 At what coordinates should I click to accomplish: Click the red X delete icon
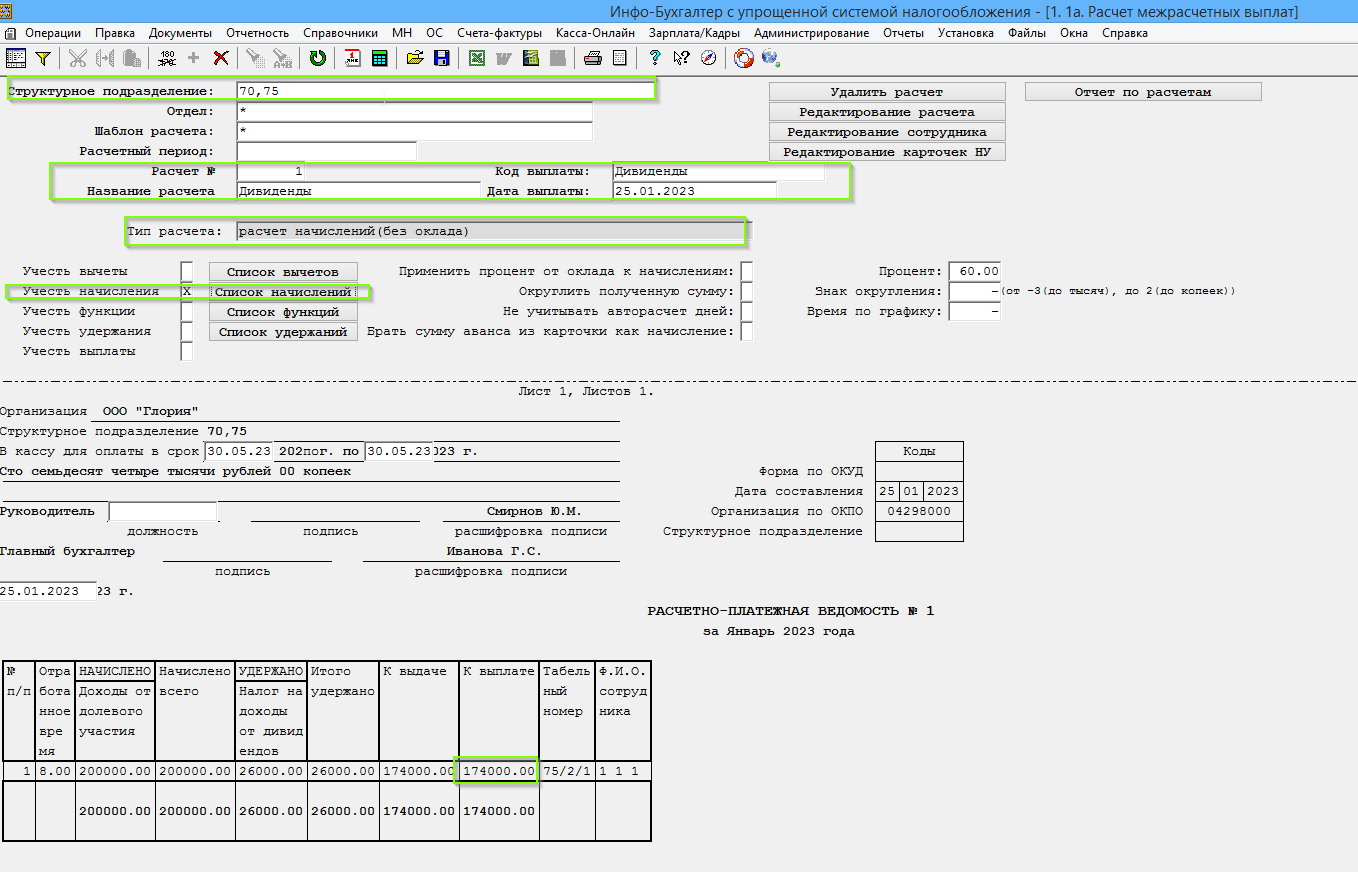pos(221,58)
